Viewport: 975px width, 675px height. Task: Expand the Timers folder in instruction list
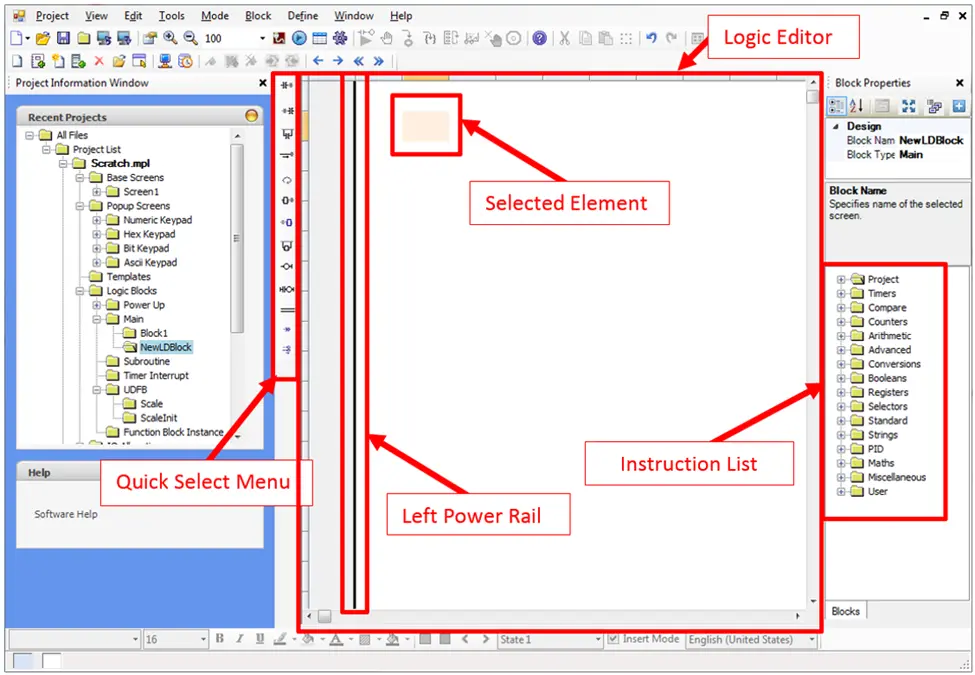(841, 293)
